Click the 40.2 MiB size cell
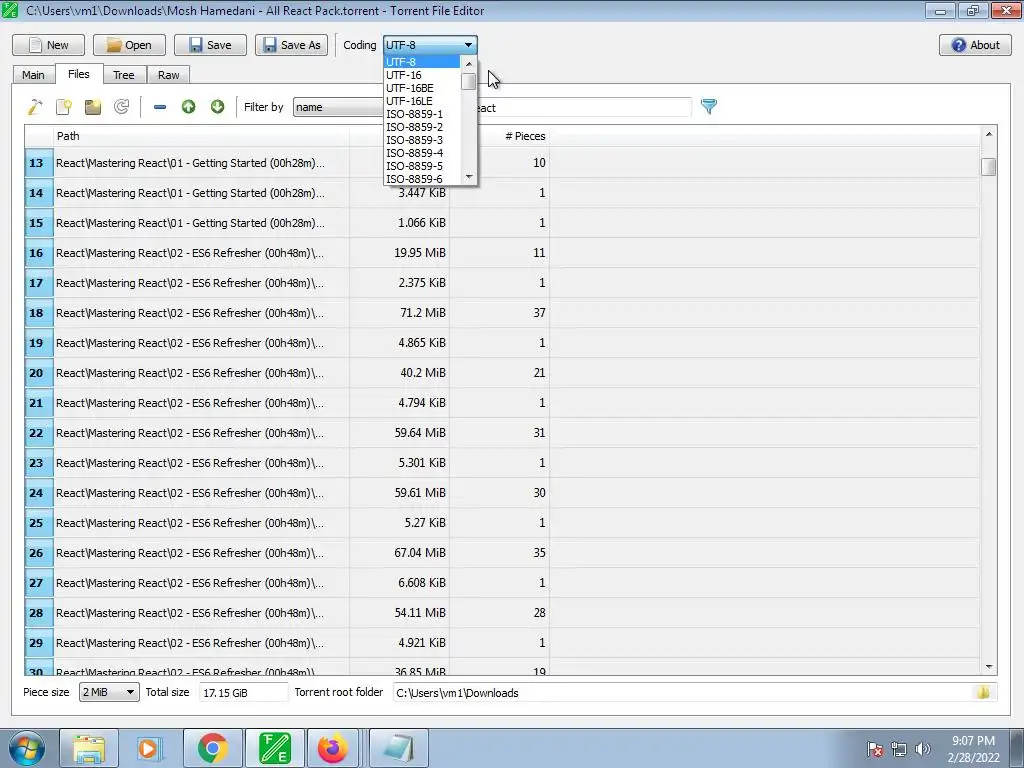Image resolution: width=1024 pixels, height=768 pixels. click(400, 373)
